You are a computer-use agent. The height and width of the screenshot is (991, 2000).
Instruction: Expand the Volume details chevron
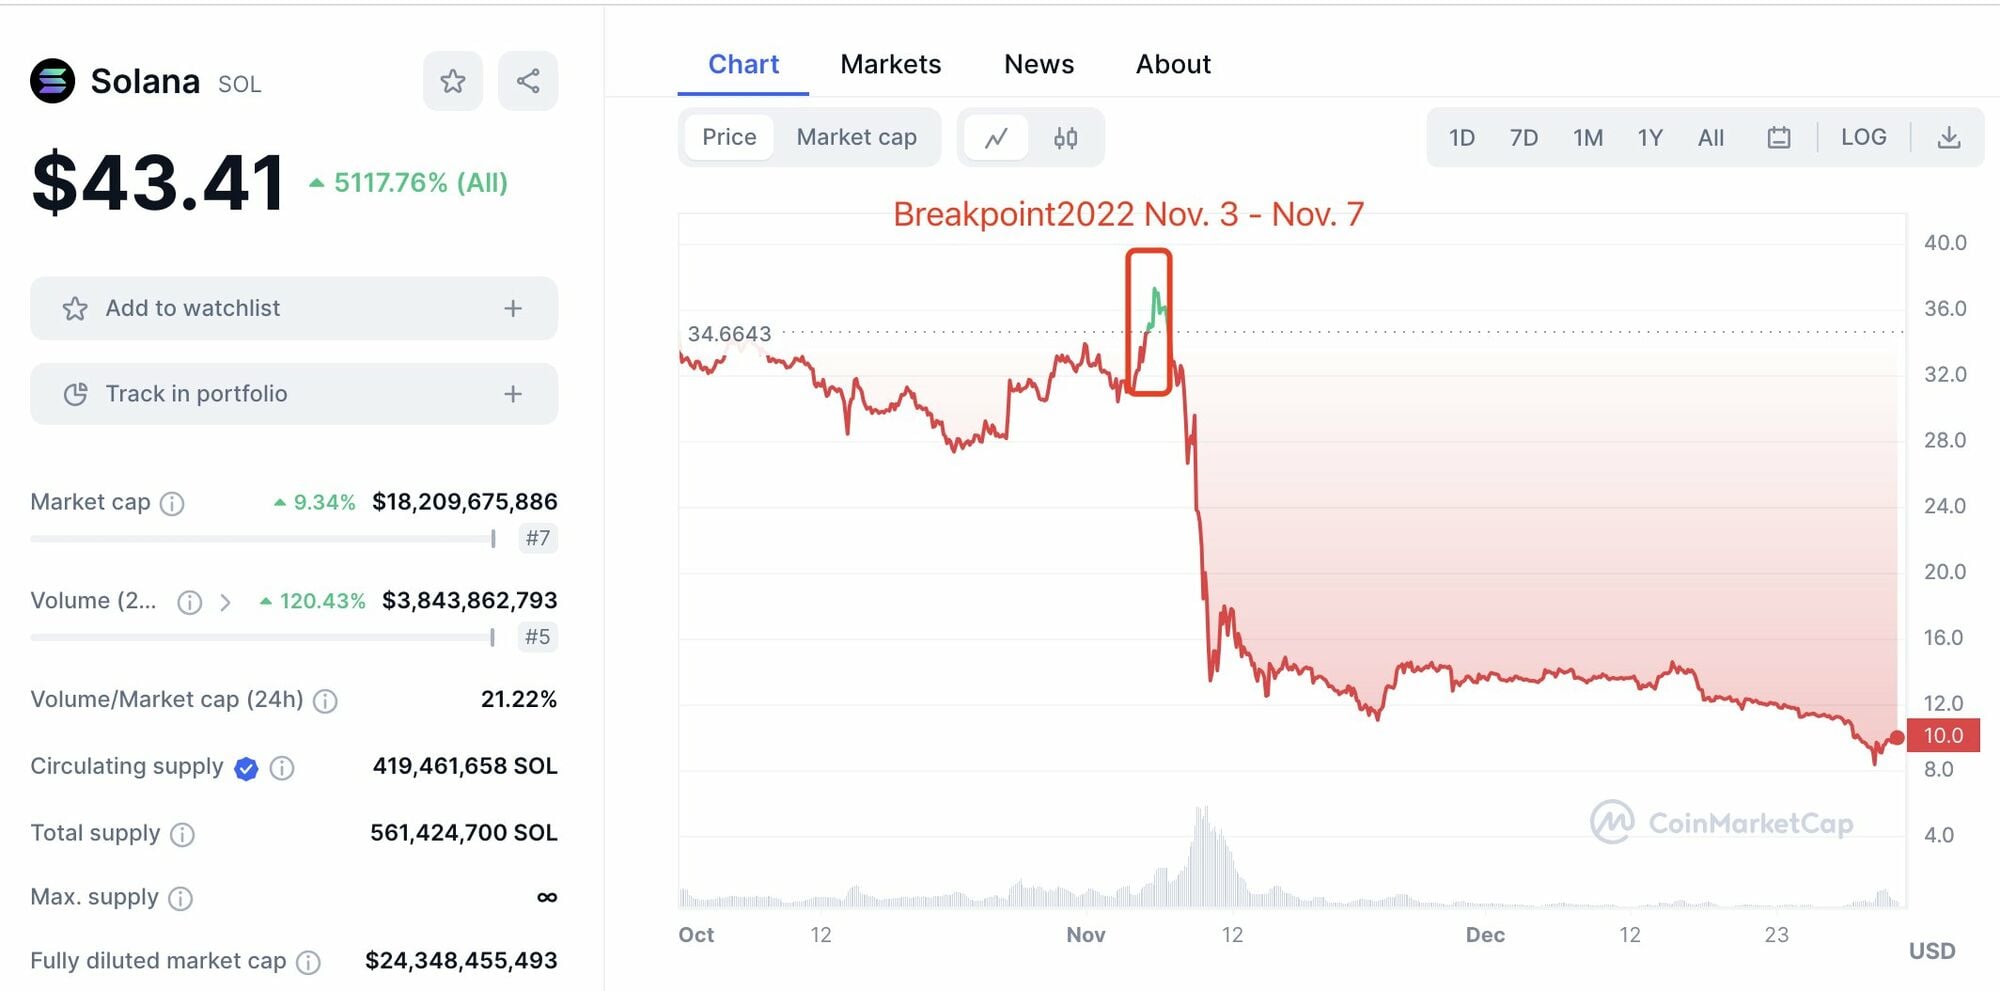pyautogui.click(x=226, y=602)
